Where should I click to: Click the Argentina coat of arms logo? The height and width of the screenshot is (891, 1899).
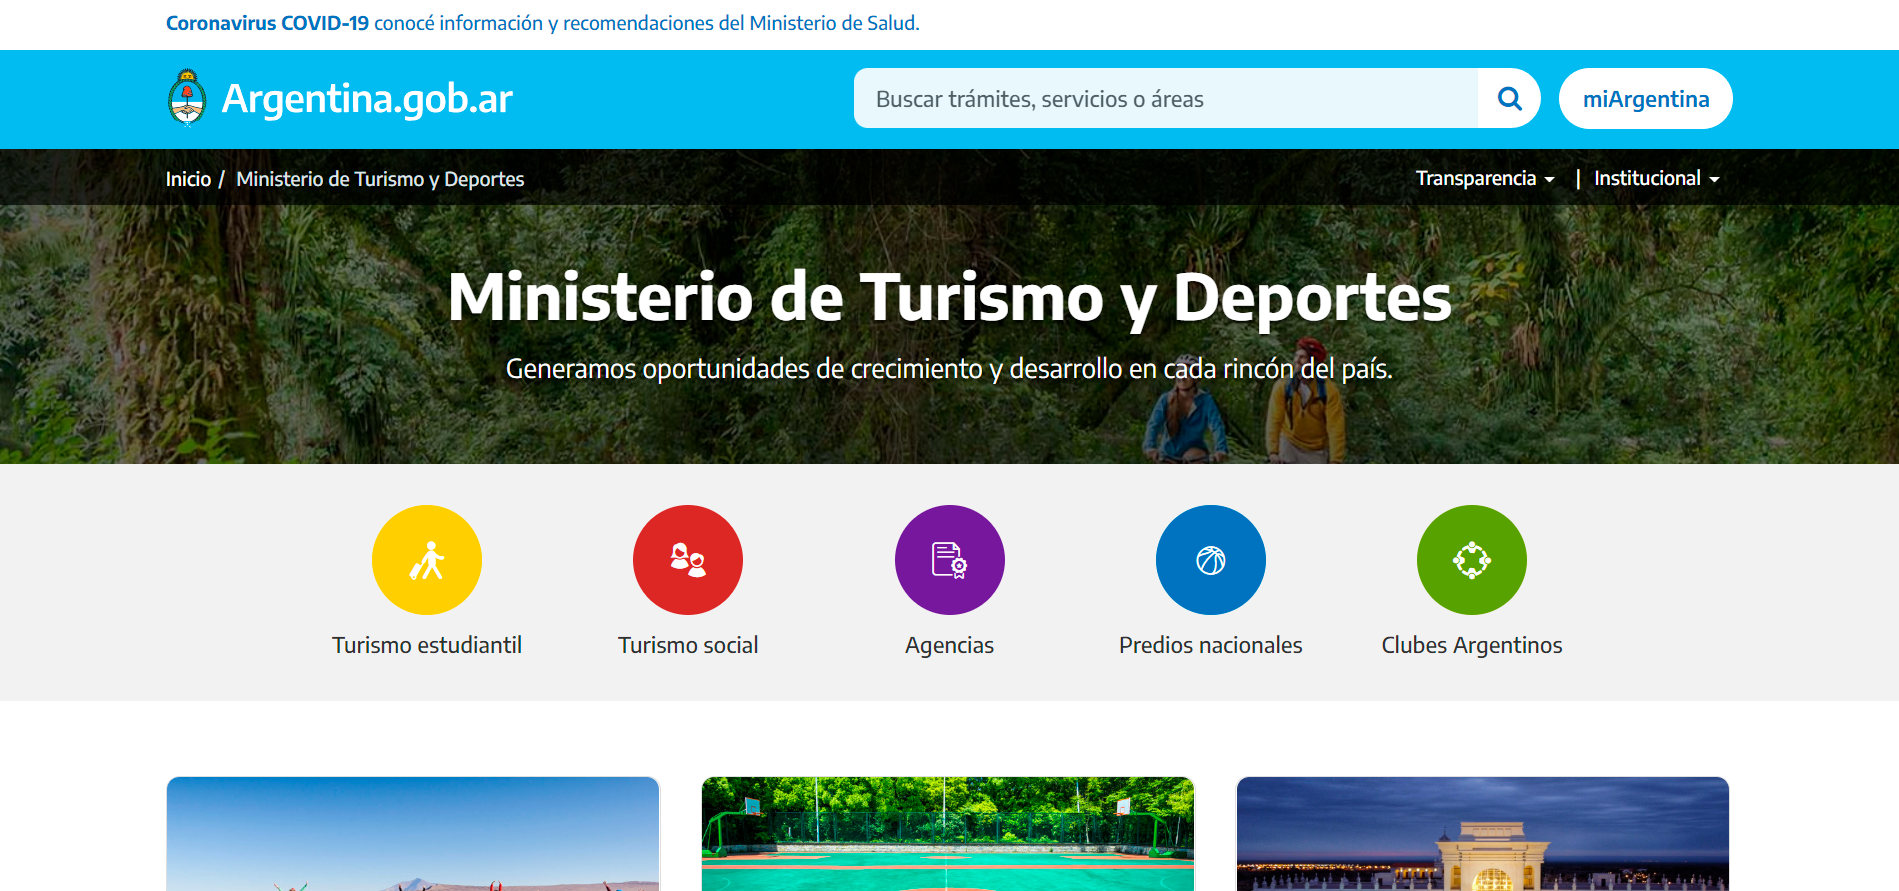(x=187, y=98)
